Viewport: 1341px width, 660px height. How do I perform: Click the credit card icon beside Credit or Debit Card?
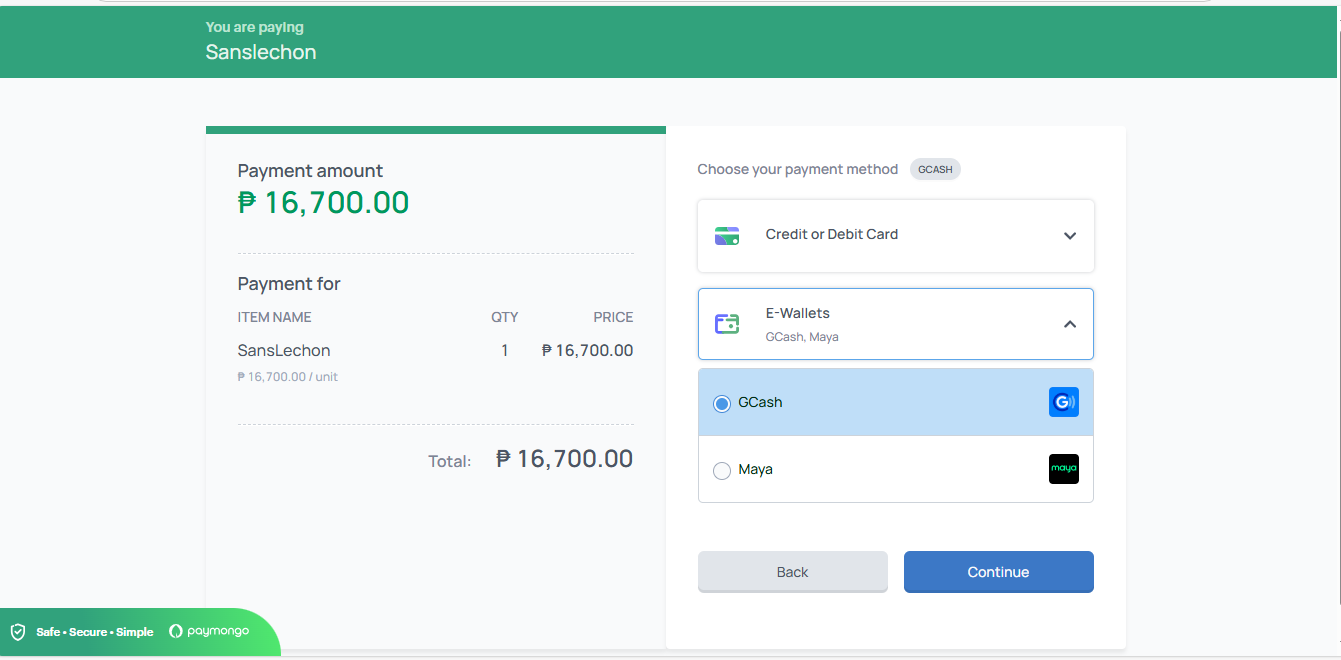(727, 235)
